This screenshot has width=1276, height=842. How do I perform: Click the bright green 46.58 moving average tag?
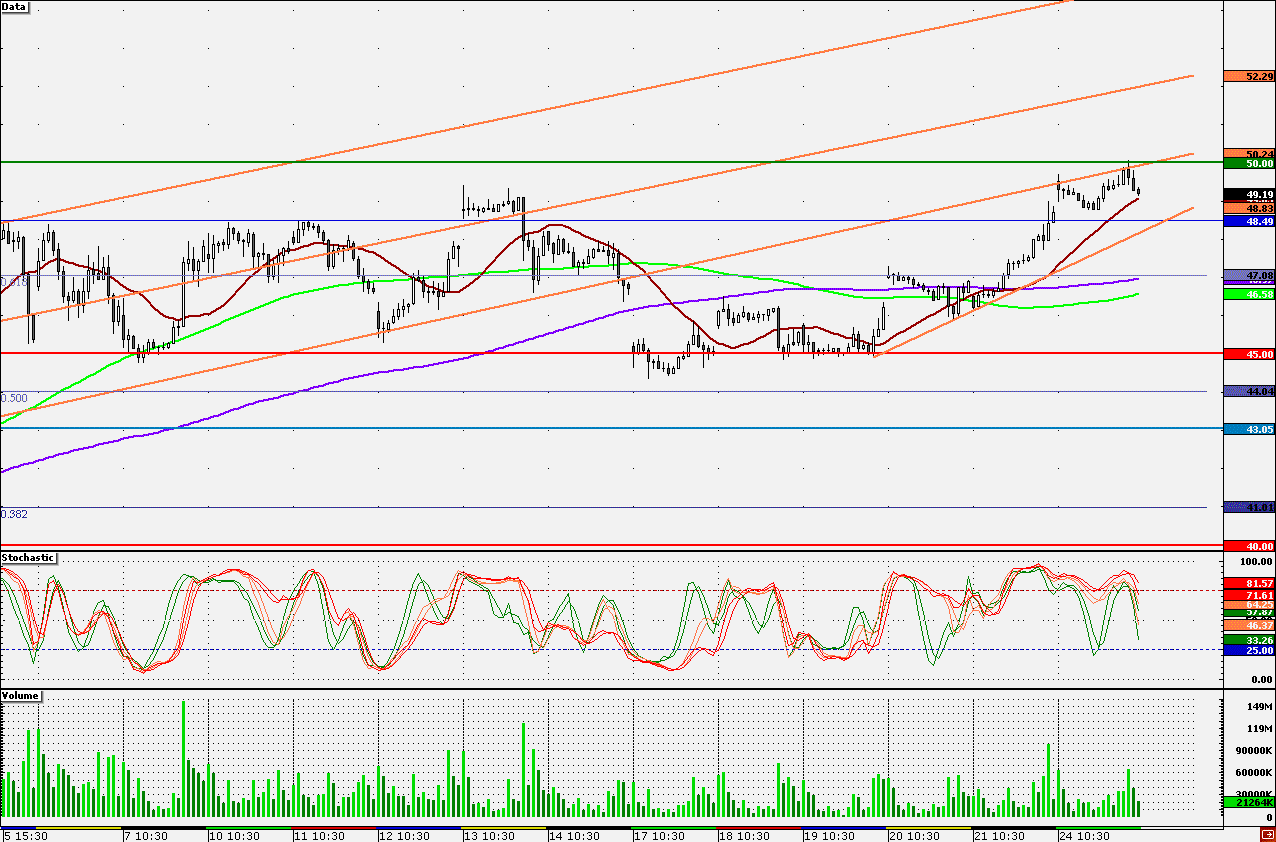[x=1249, y=295]
